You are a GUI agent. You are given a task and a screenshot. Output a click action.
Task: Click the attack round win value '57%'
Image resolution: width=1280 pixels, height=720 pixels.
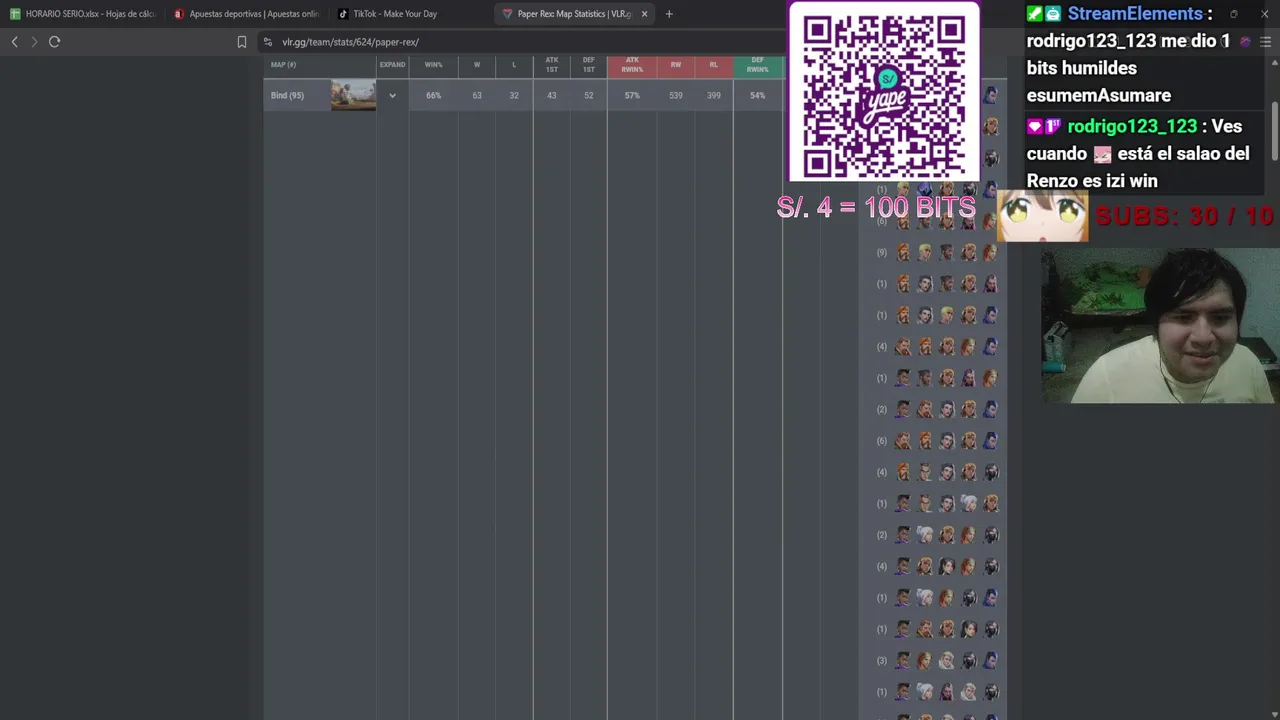632,96
